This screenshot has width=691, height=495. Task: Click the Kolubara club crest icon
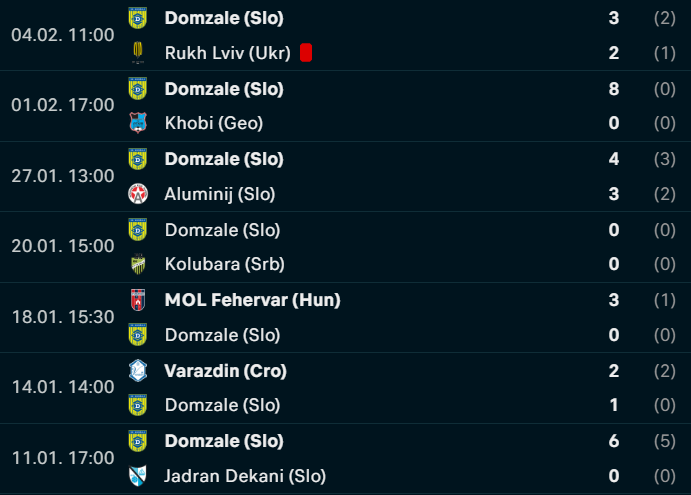click(137, 264)
